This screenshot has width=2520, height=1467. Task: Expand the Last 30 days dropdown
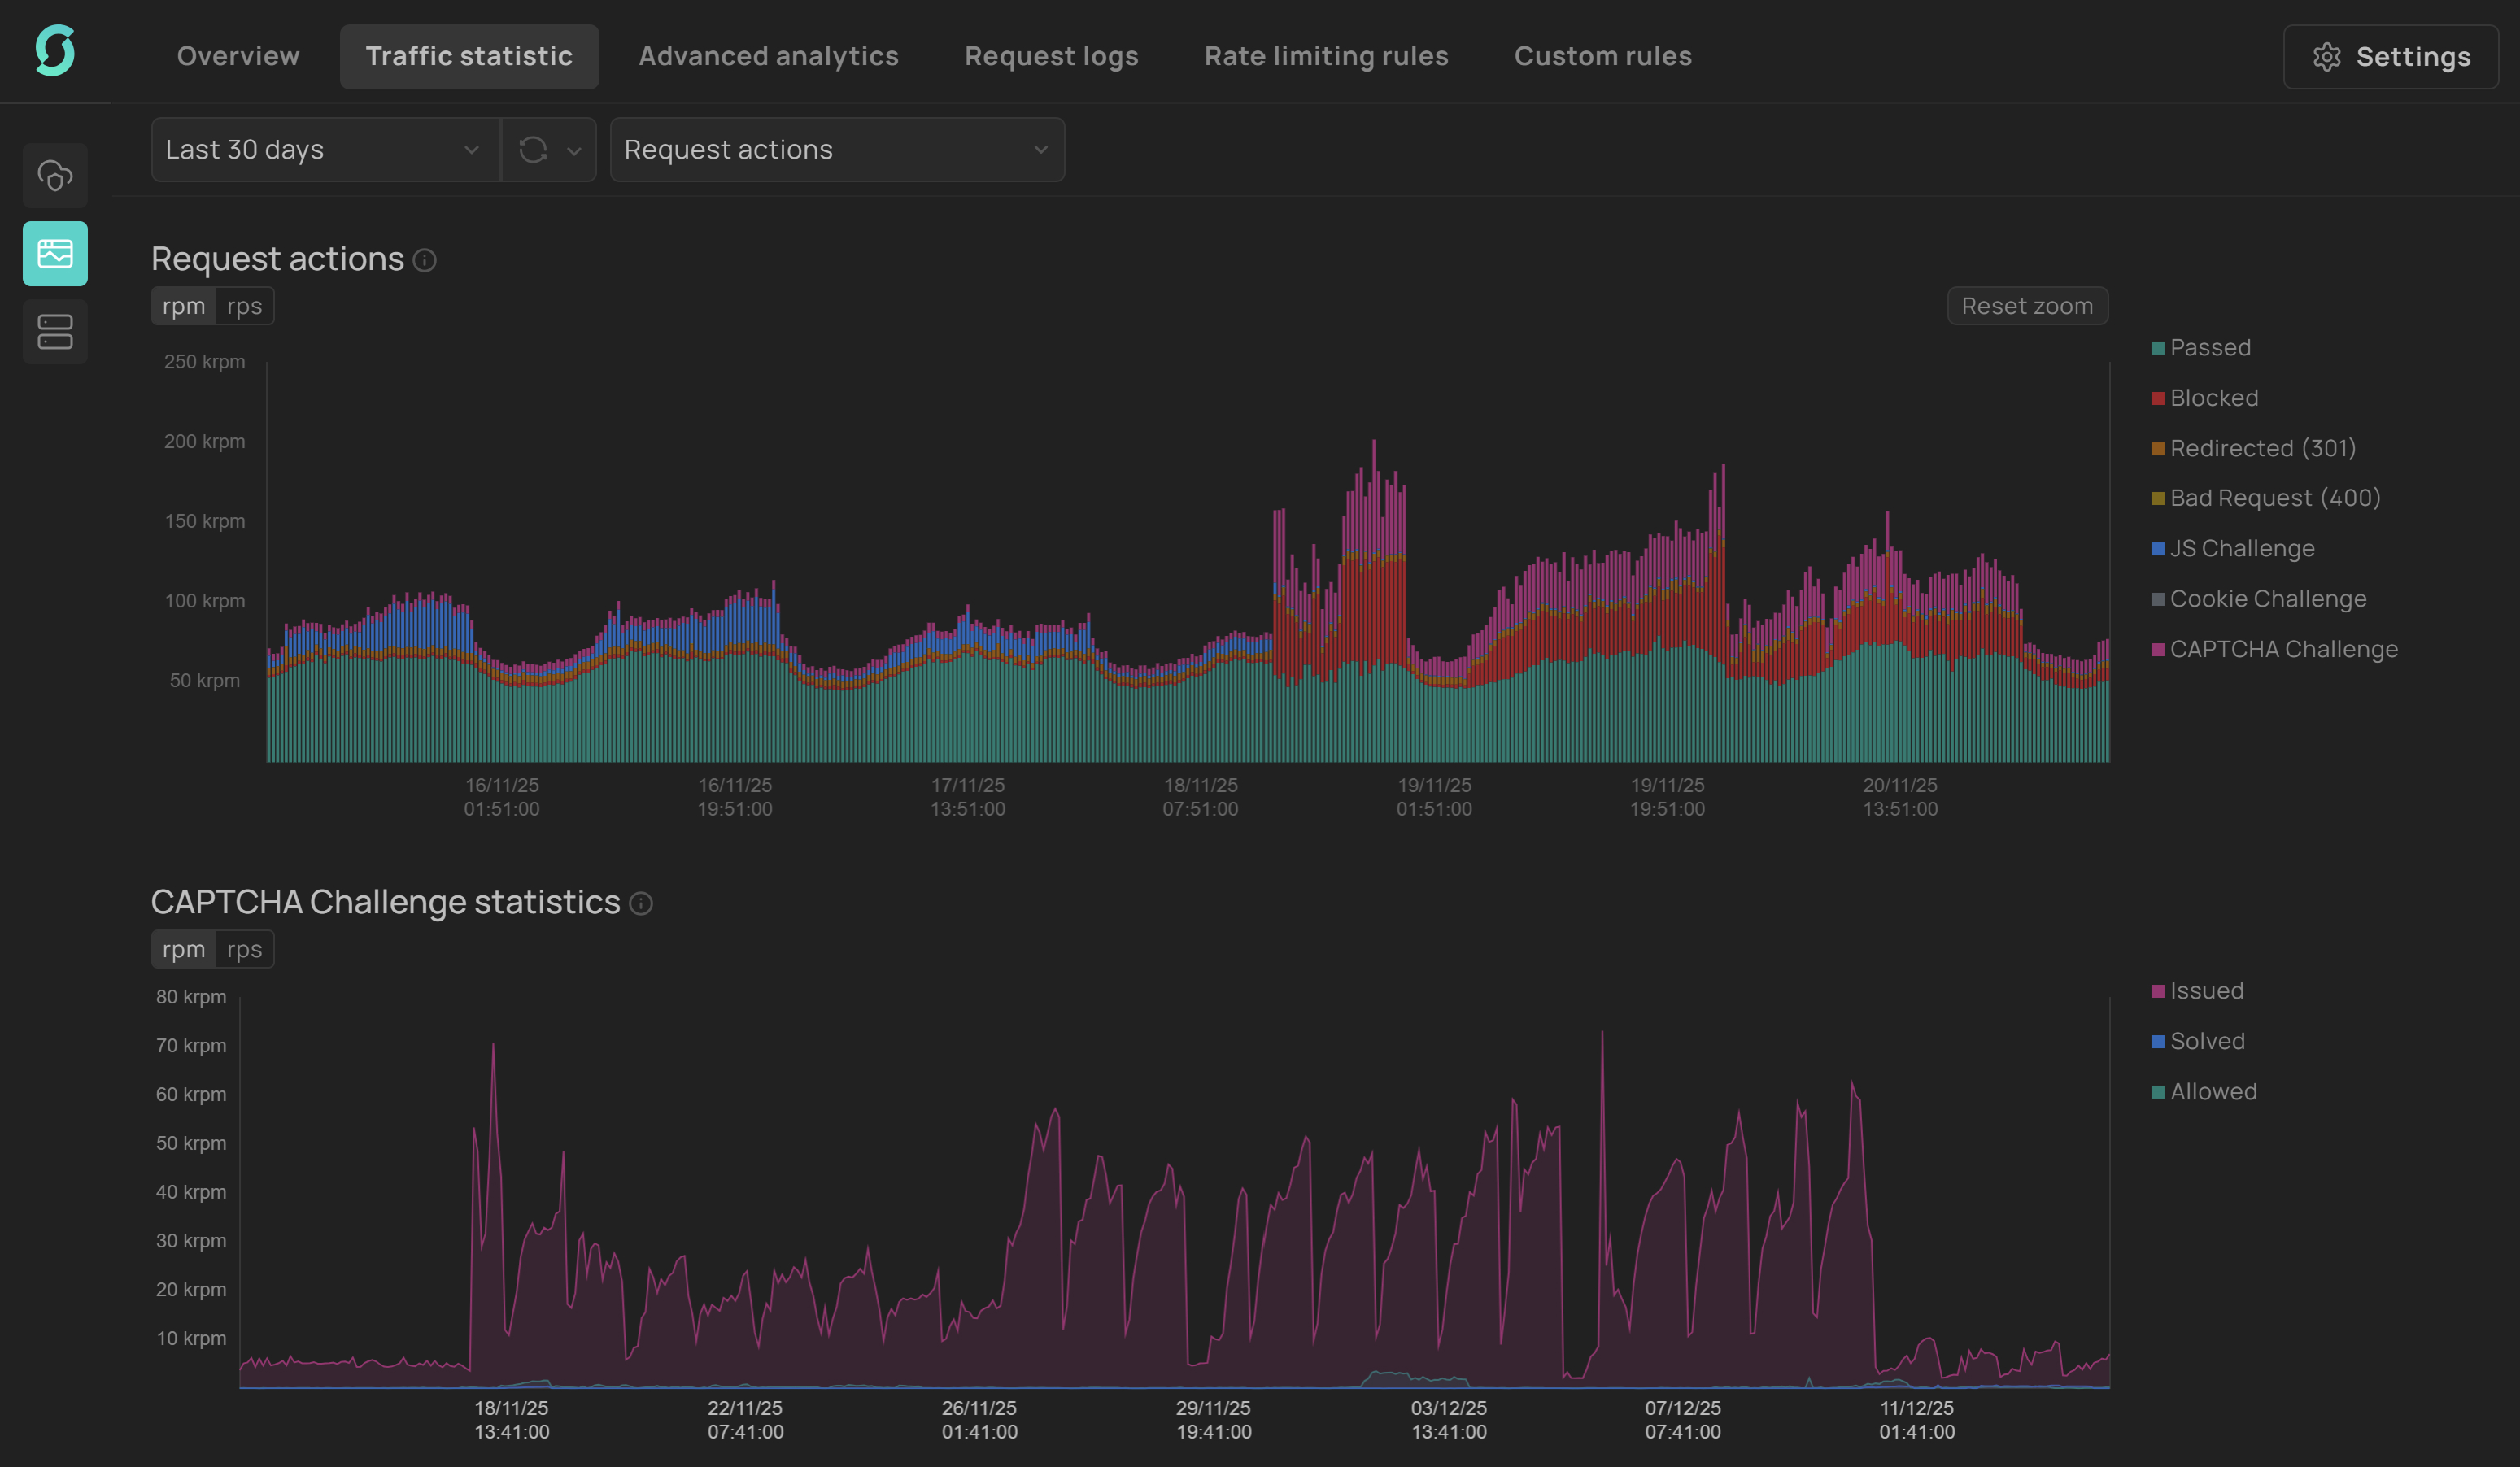(325, 150)
